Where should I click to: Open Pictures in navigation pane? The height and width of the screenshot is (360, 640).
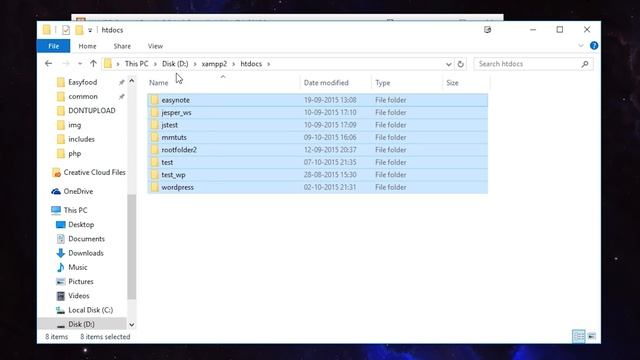(81, 282)
